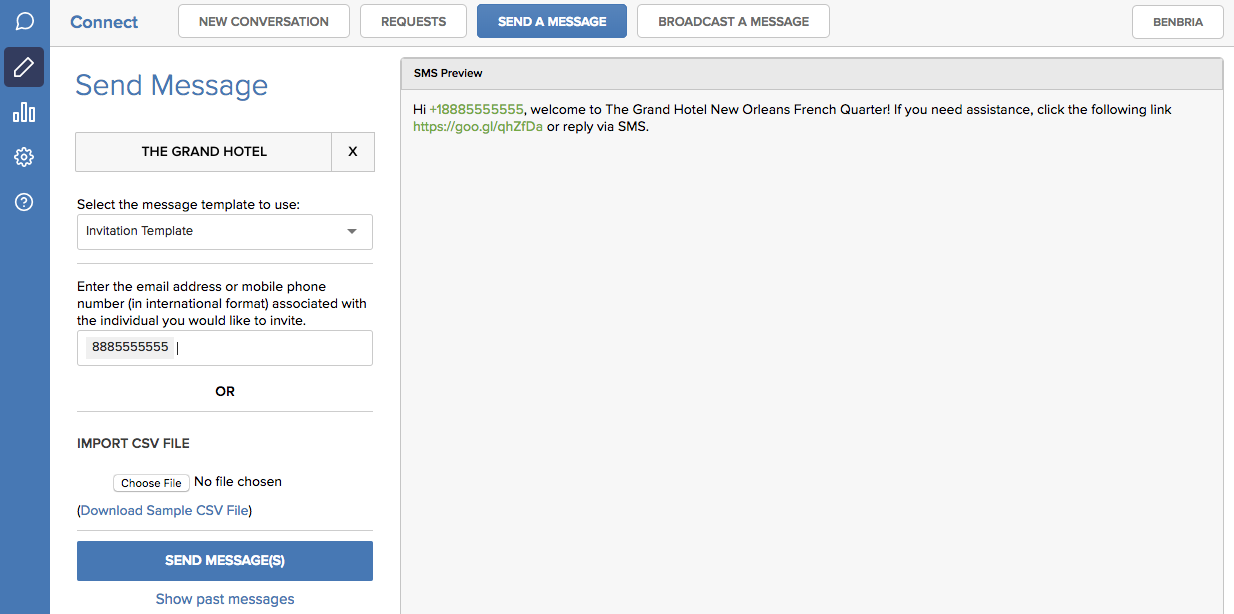The width and height of the screenshot is (1234, 614).
Task: Click the 8885555555 phone number chip
Action: tap(130, 347)
